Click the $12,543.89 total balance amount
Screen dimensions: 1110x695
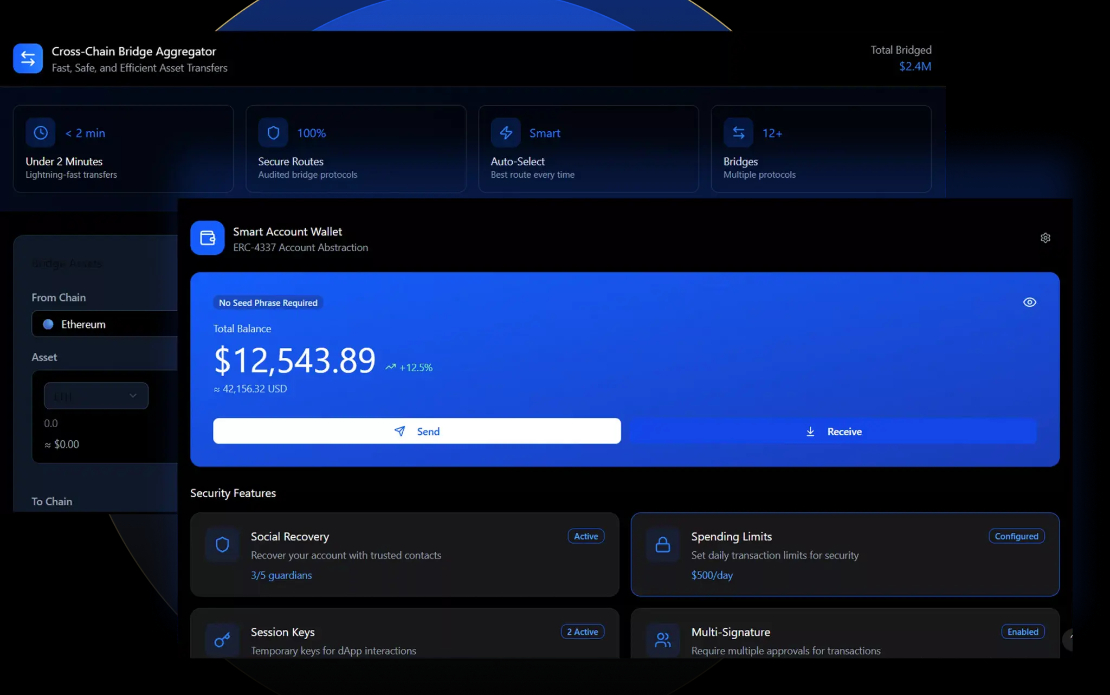point(294,360)
